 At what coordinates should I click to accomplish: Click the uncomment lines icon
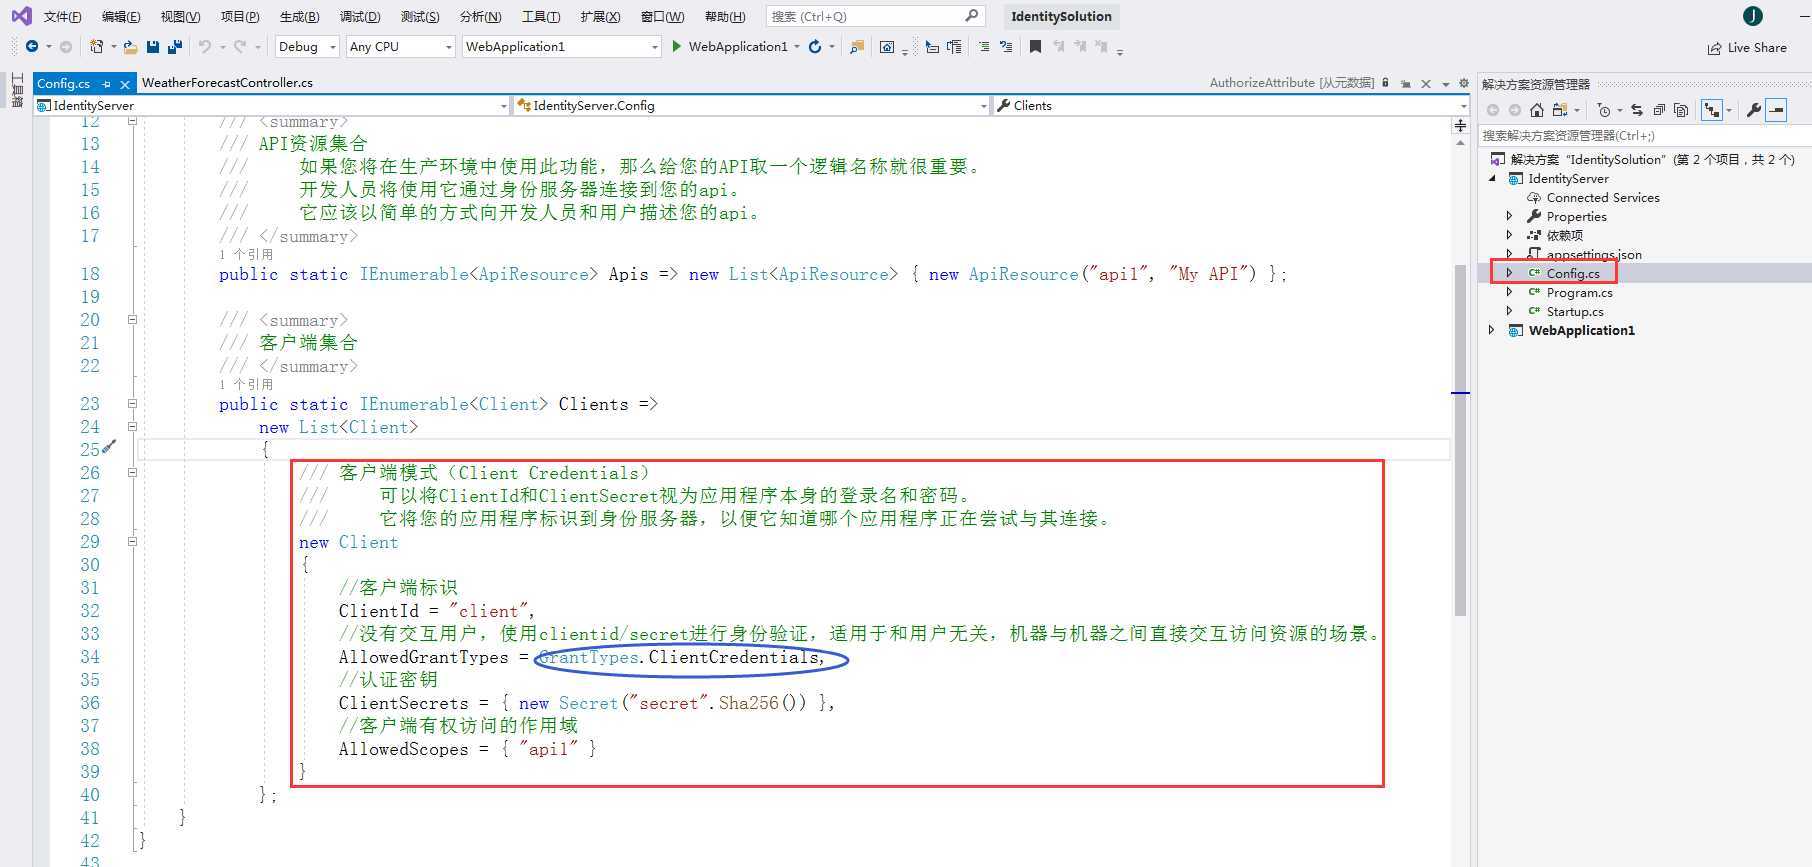(1006, 46)
